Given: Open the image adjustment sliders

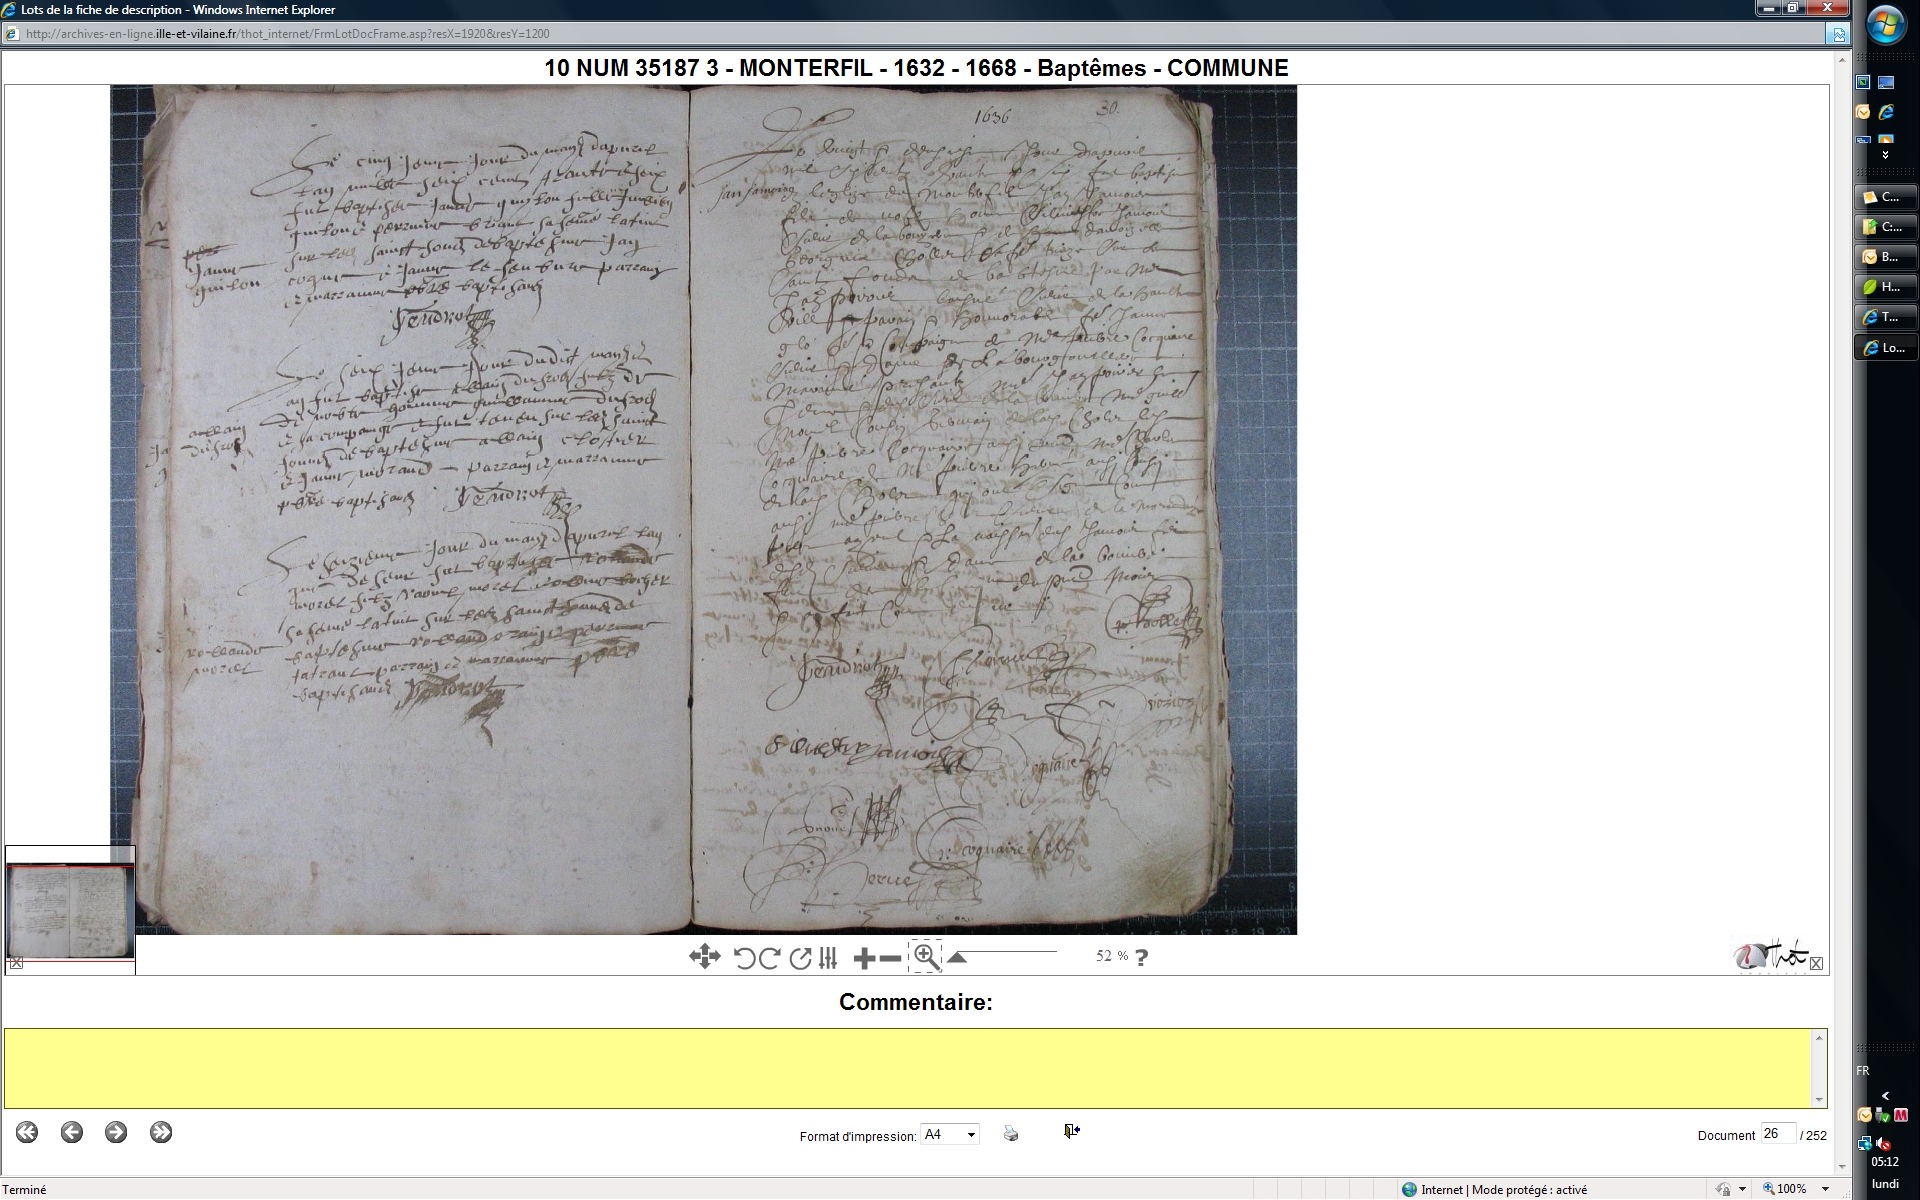Looking at the screenshot, I should (x=828, y=958).
